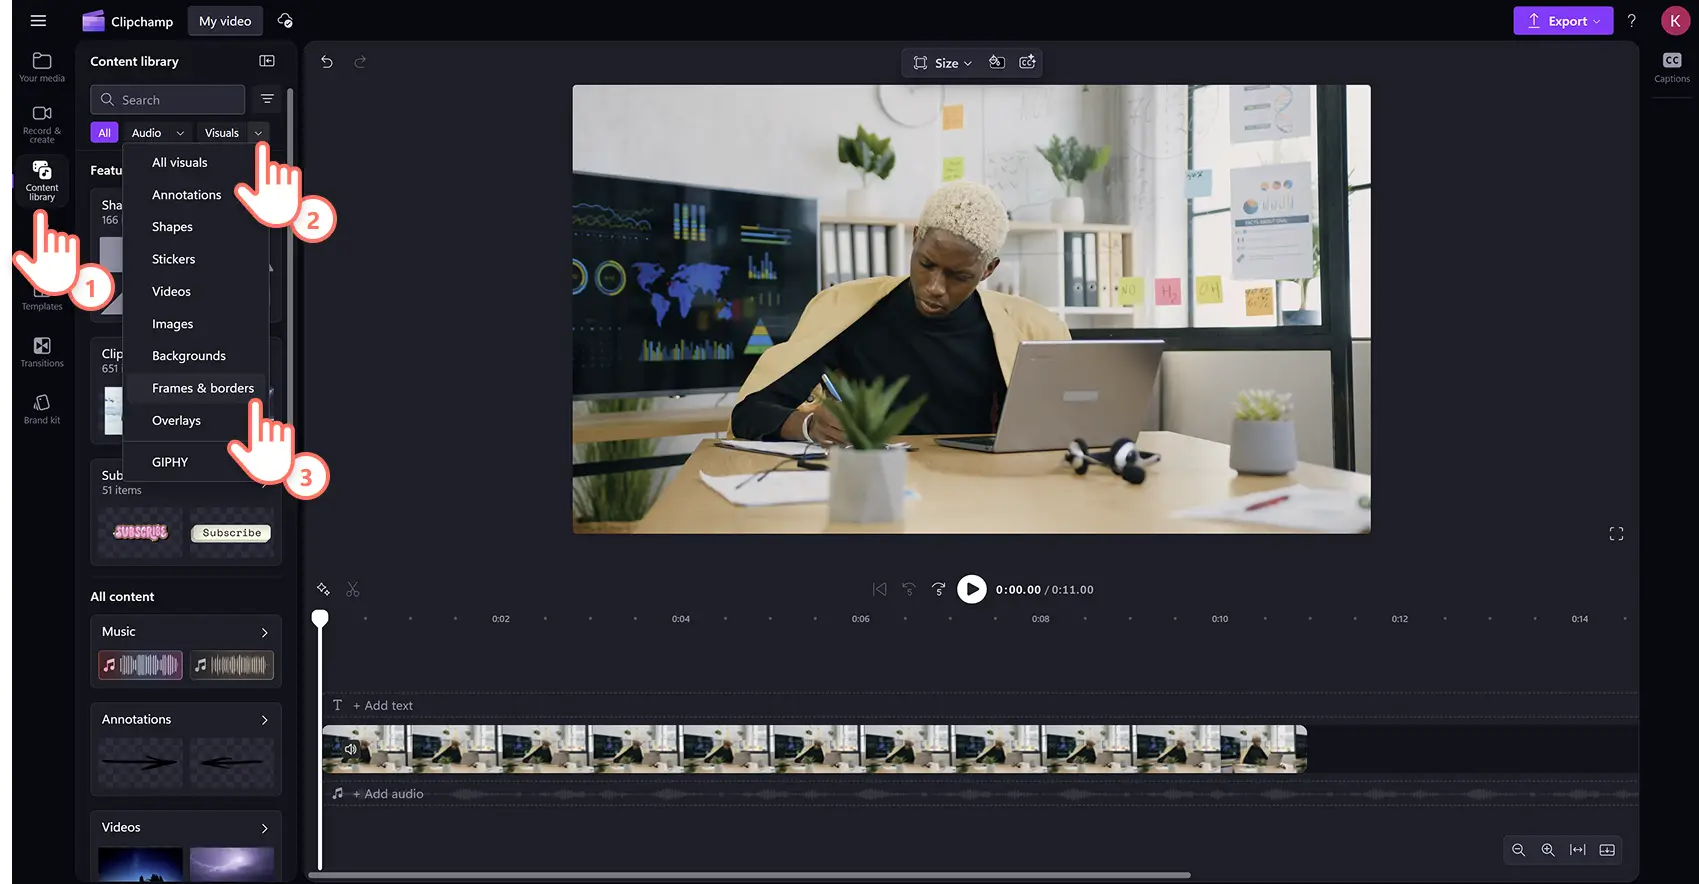1699x884 pixels.
Task: Select the All filter tab
Action: click(x=104, y=133)
